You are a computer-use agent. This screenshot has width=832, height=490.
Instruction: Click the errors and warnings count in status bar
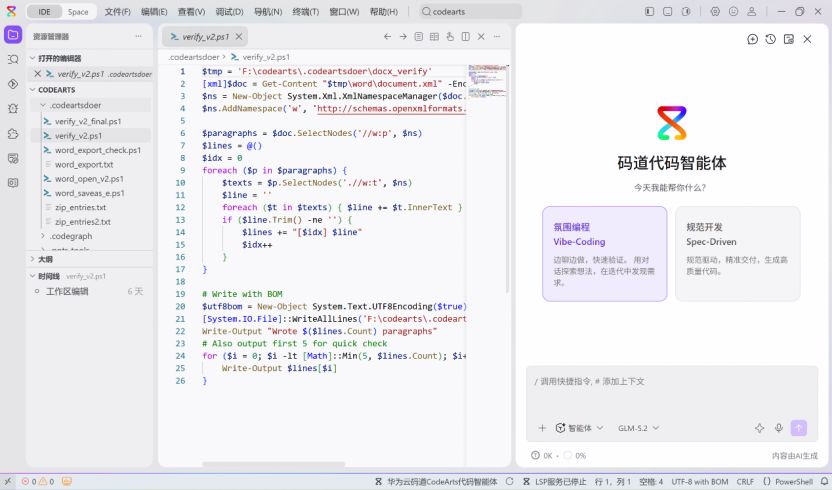[38, 482]
